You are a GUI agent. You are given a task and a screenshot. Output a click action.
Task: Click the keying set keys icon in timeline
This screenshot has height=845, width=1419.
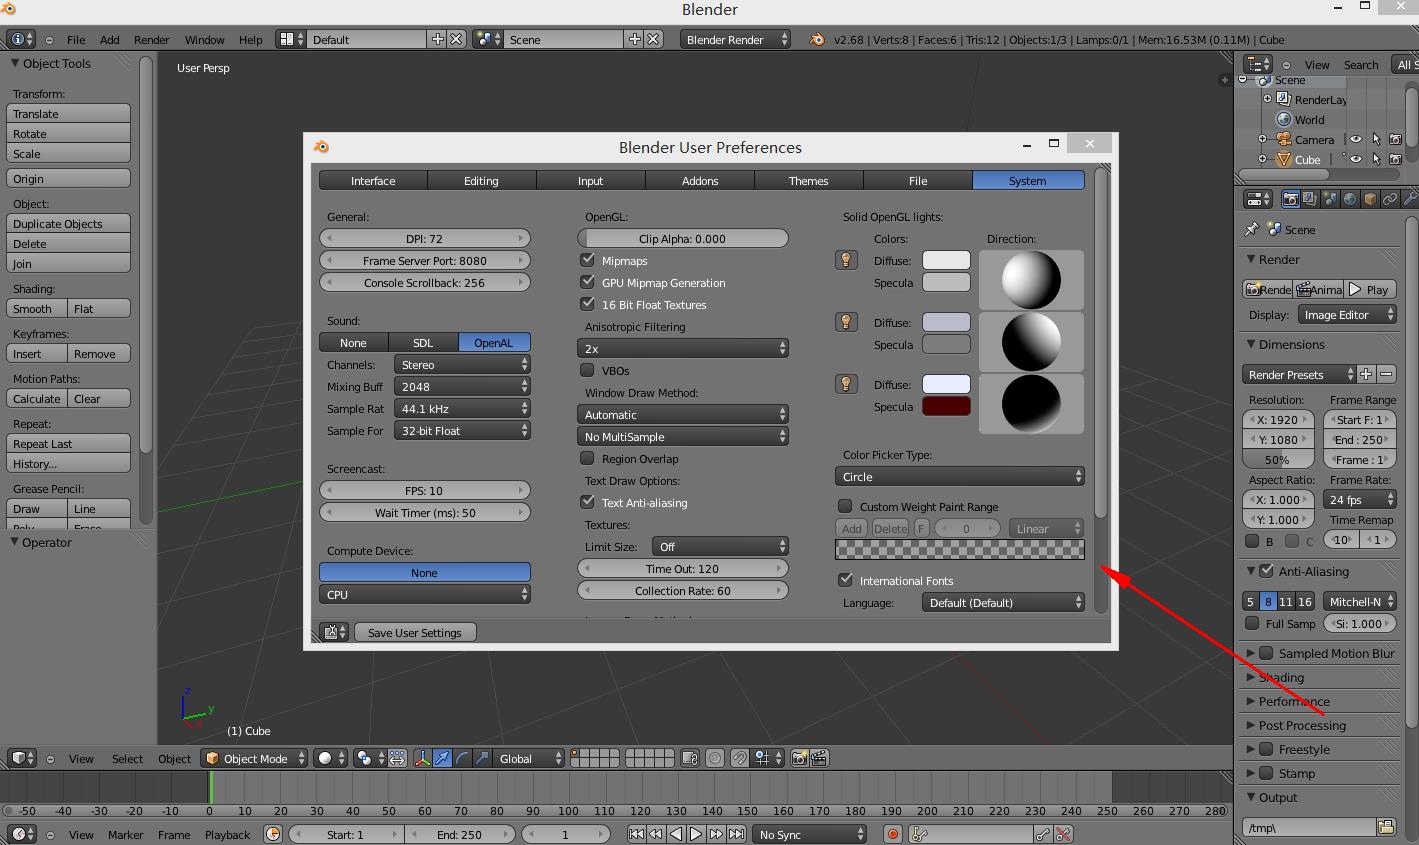(x=921, y=834)
